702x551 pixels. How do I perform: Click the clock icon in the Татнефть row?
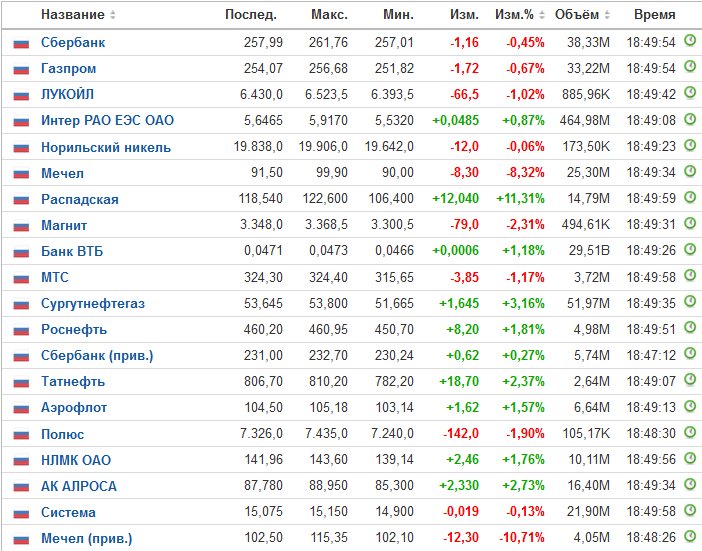click(690, 379)
